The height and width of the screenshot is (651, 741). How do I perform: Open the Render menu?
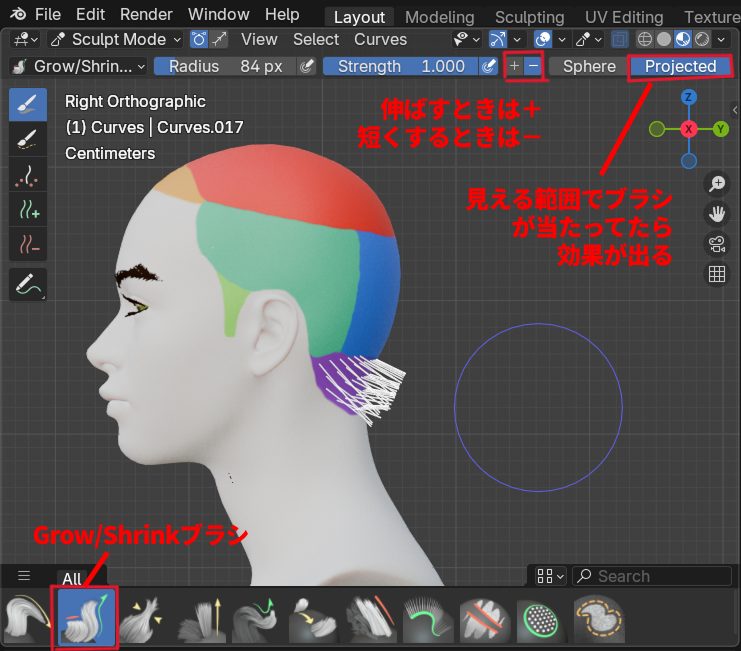click(x=146, y=14)
